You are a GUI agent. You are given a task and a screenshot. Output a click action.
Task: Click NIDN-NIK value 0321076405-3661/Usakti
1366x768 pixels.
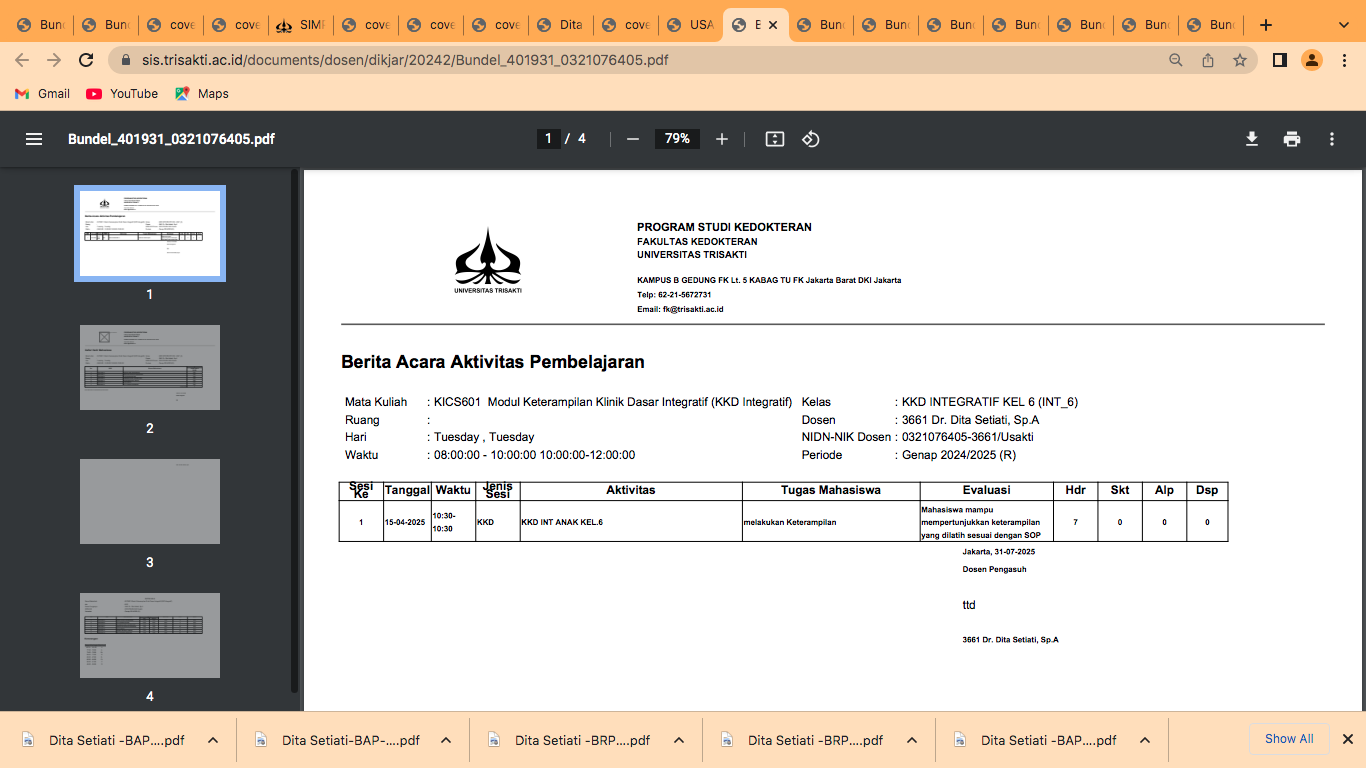(x=968, y=437)
